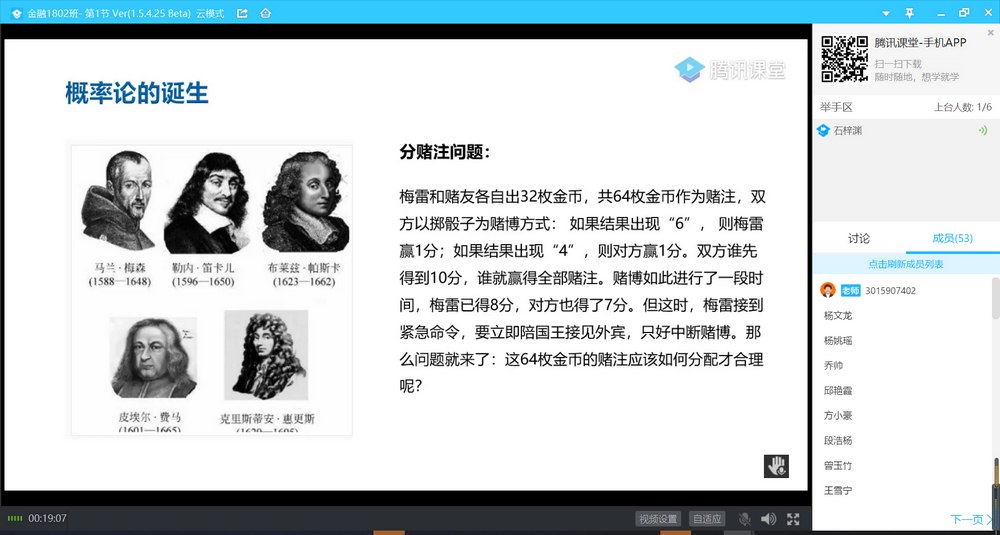The height and width of the screenshot is (535, 1000).
Task: Click the home icon in title bar
Action: [266, 13]
